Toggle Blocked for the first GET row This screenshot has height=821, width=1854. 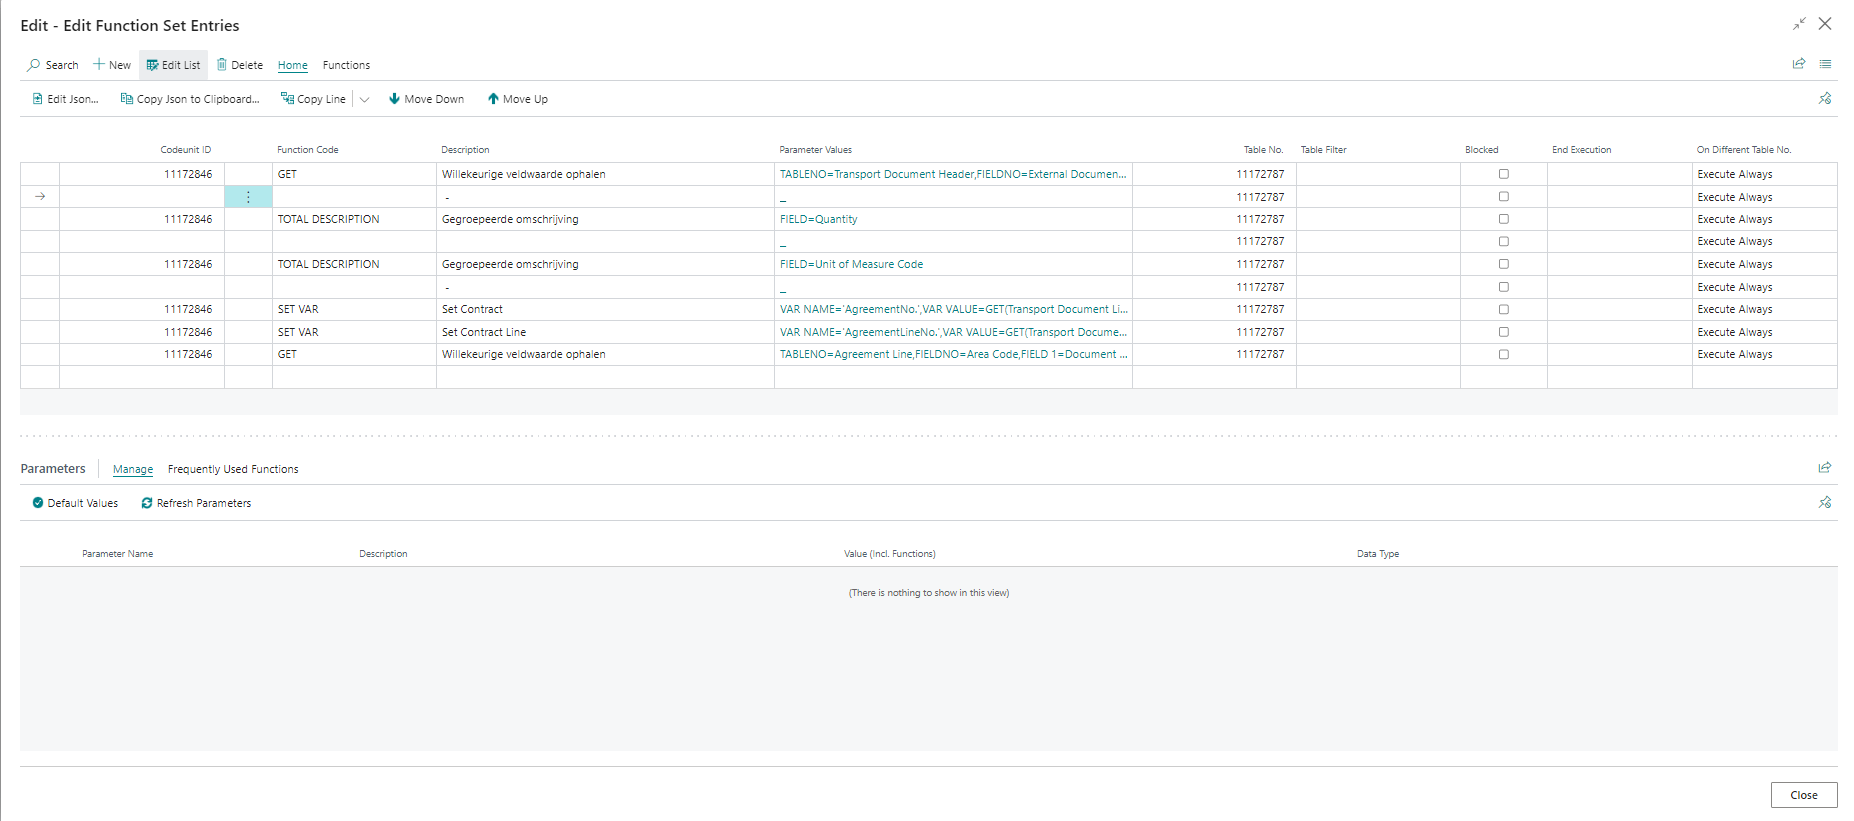(x=1503, y=174)
